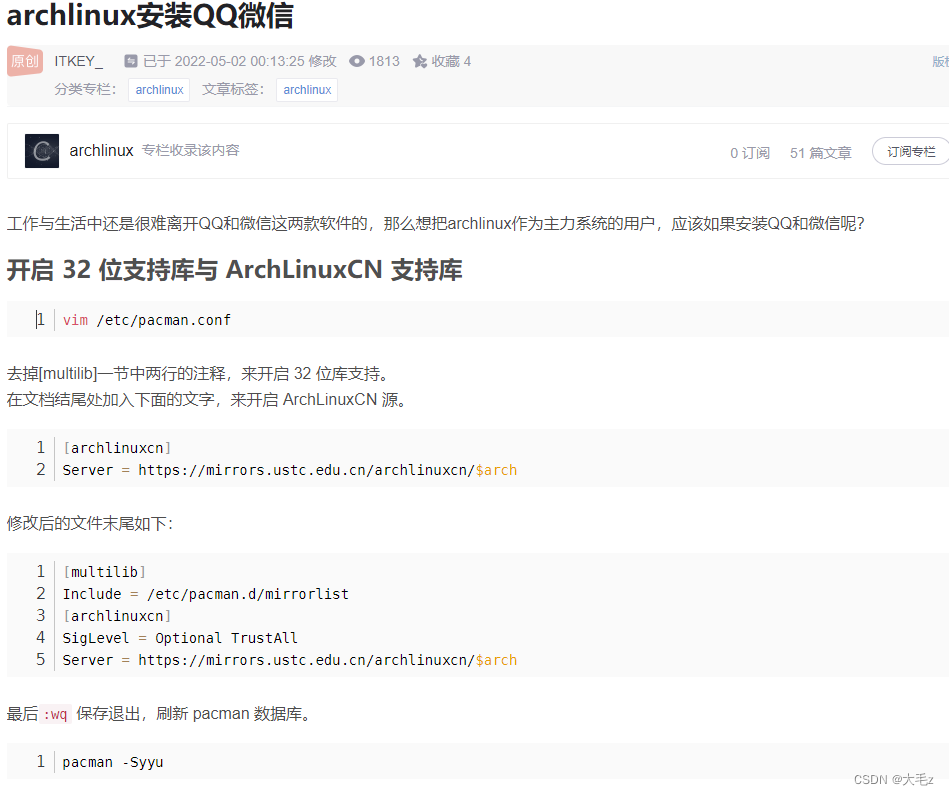
Task: Click the [multilib] code line
Action: pyautogui.click(x=104, y=572)
